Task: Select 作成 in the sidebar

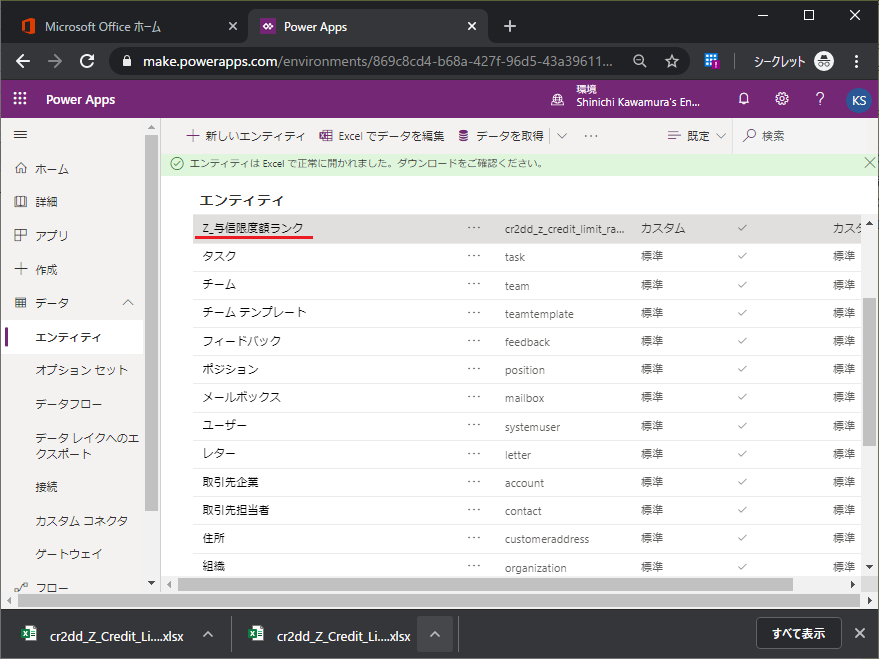Action: coord(46,270)
